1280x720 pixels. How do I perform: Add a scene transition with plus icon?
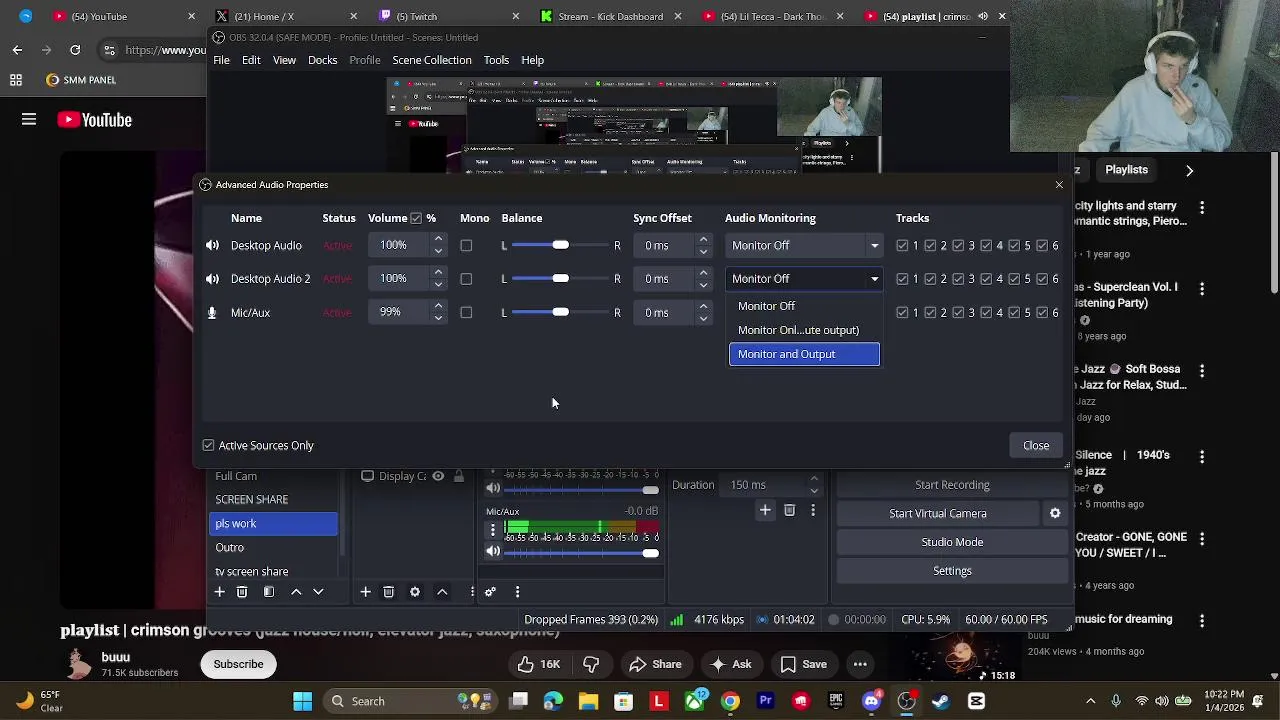pyautogui.click(x=765, y=510)
